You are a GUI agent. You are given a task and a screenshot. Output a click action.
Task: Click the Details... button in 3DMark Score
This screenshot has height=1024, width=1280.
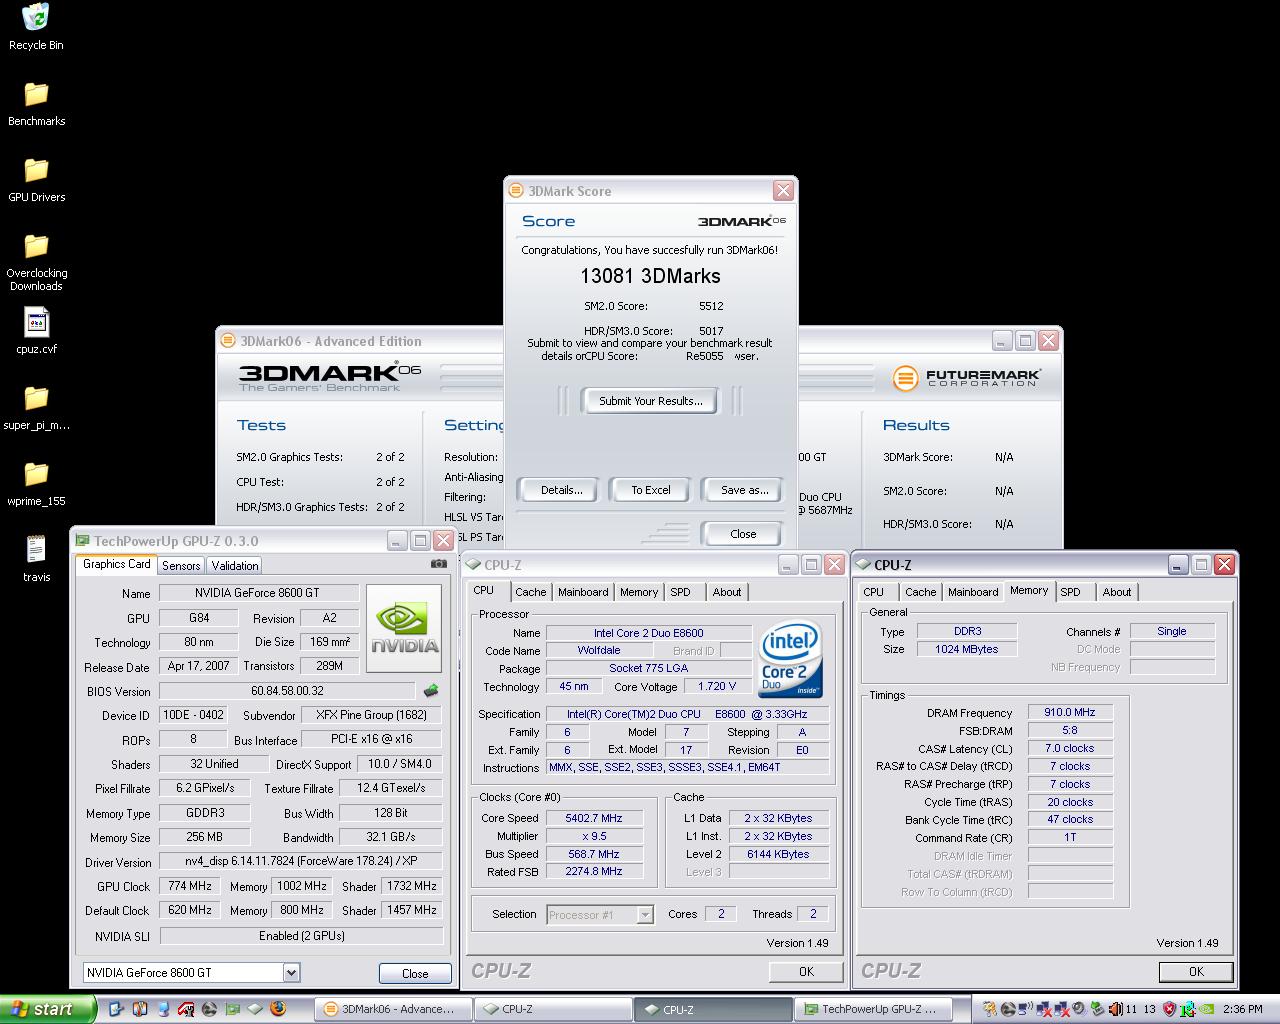point(561,490)
